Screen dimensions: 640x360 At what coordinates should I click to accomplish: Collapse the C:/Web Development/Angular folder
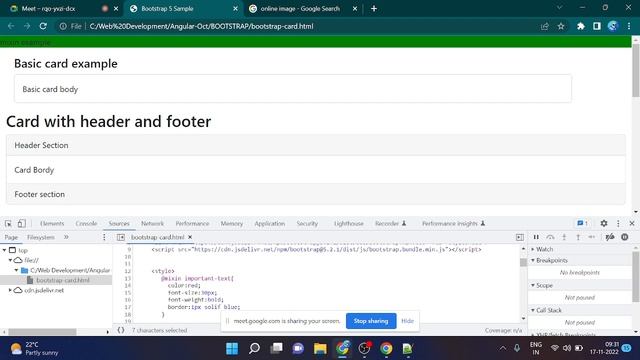(x=17, y=270)
